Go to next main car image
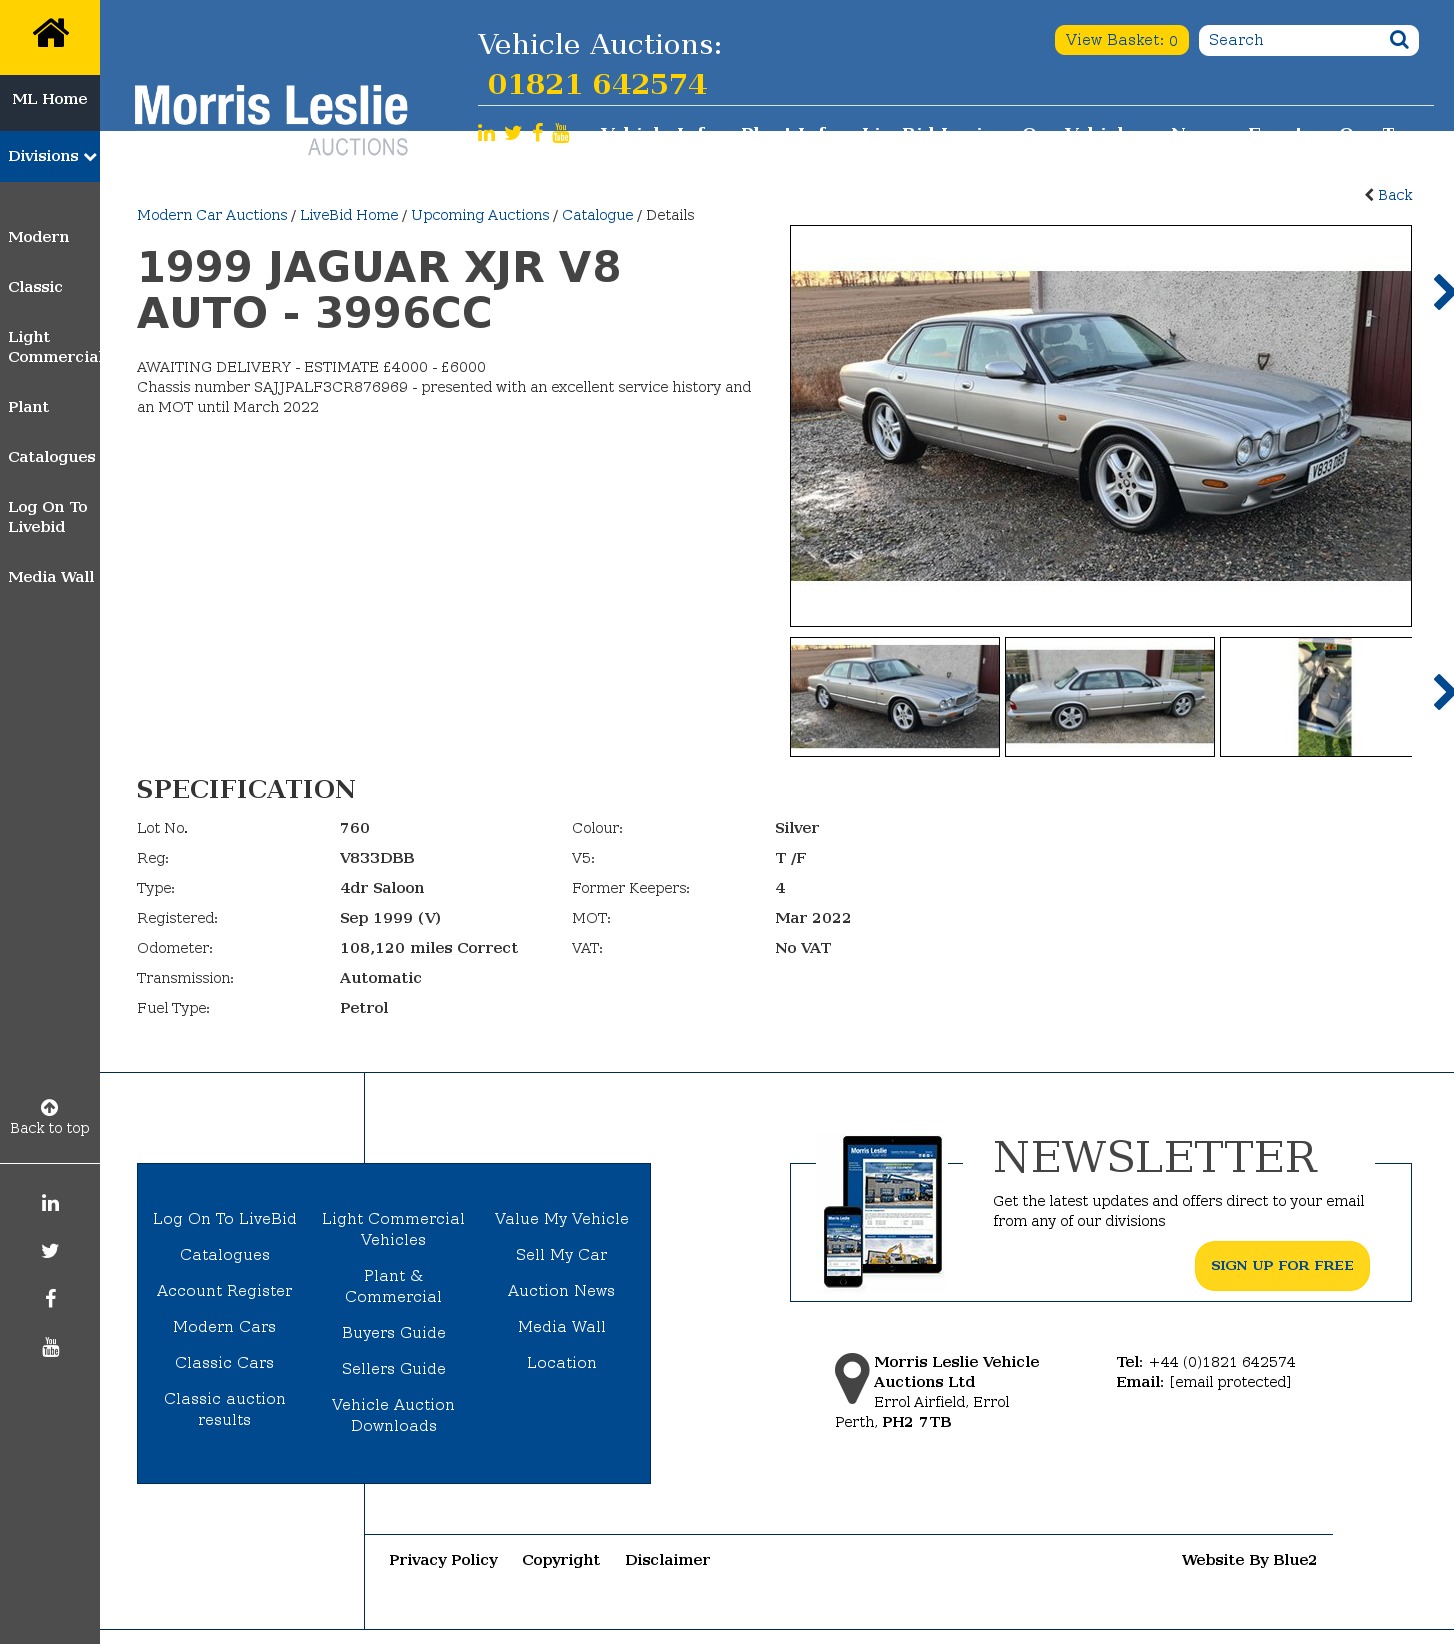Screen dimensions: 1454x1644 pyautogui.click(x=1442, y=292)
